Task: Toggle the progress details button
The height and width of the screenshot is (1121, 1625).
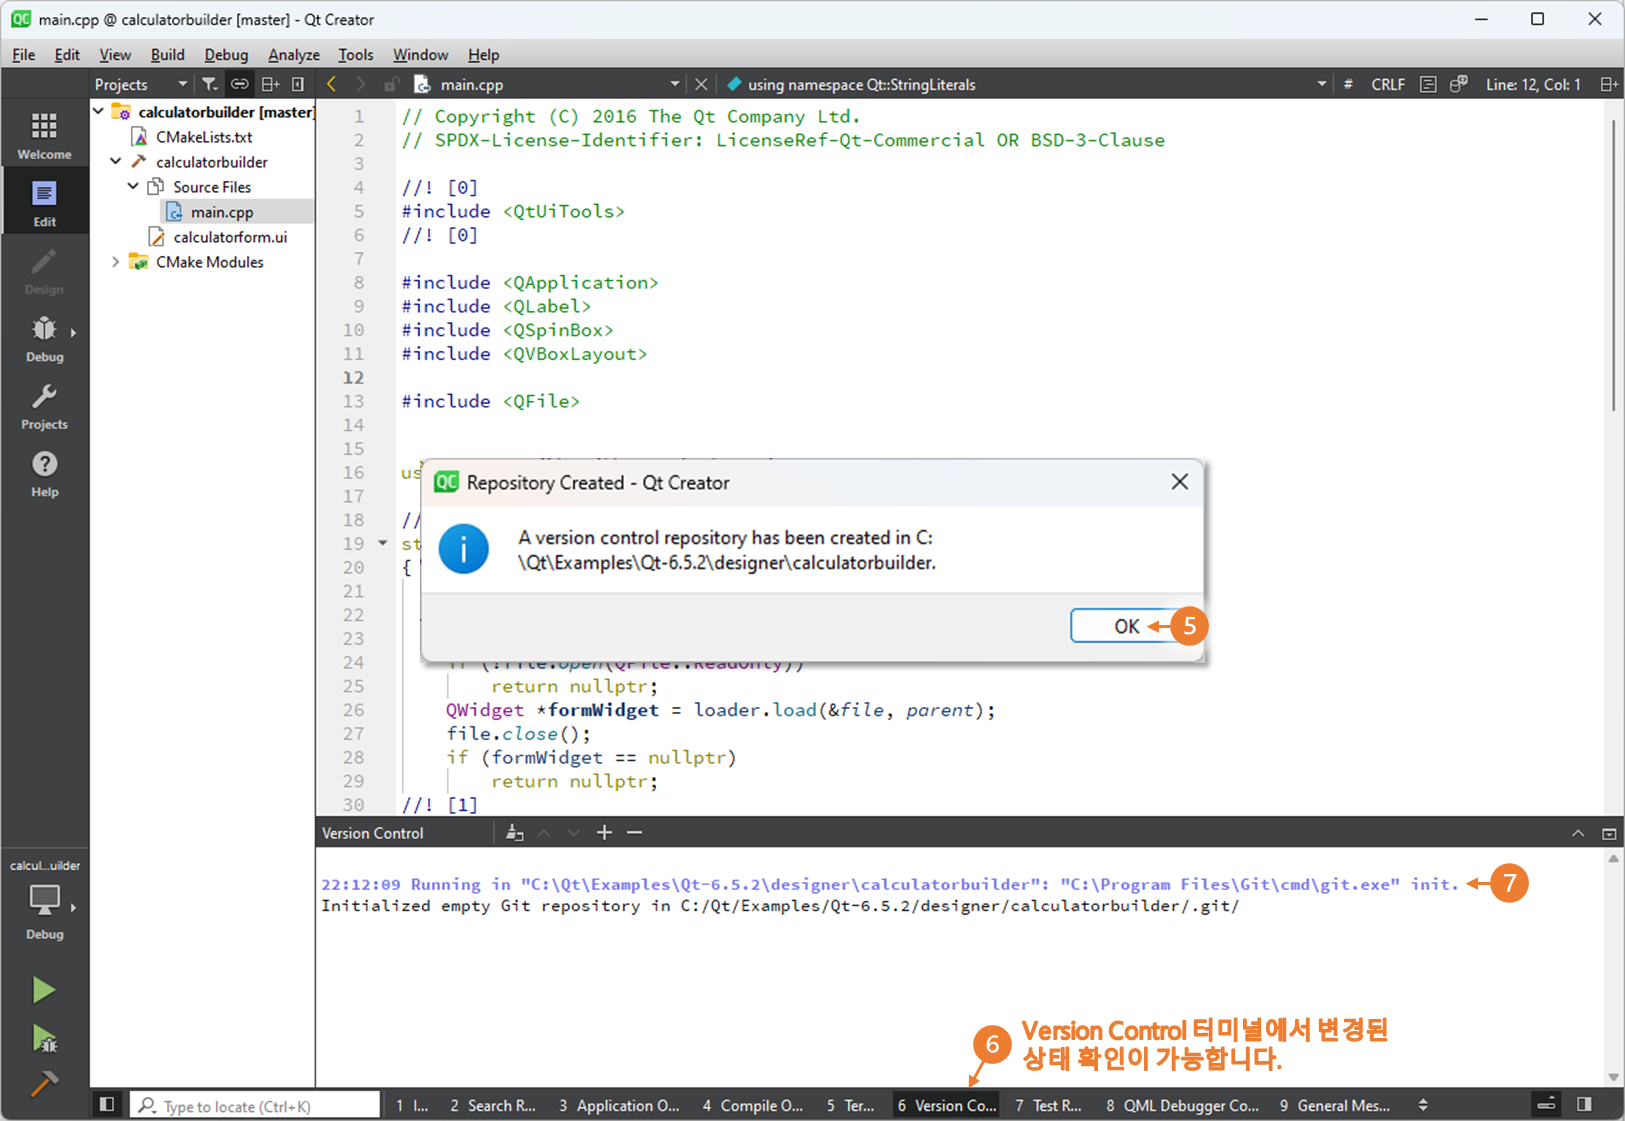Action: (1546, 1104)
